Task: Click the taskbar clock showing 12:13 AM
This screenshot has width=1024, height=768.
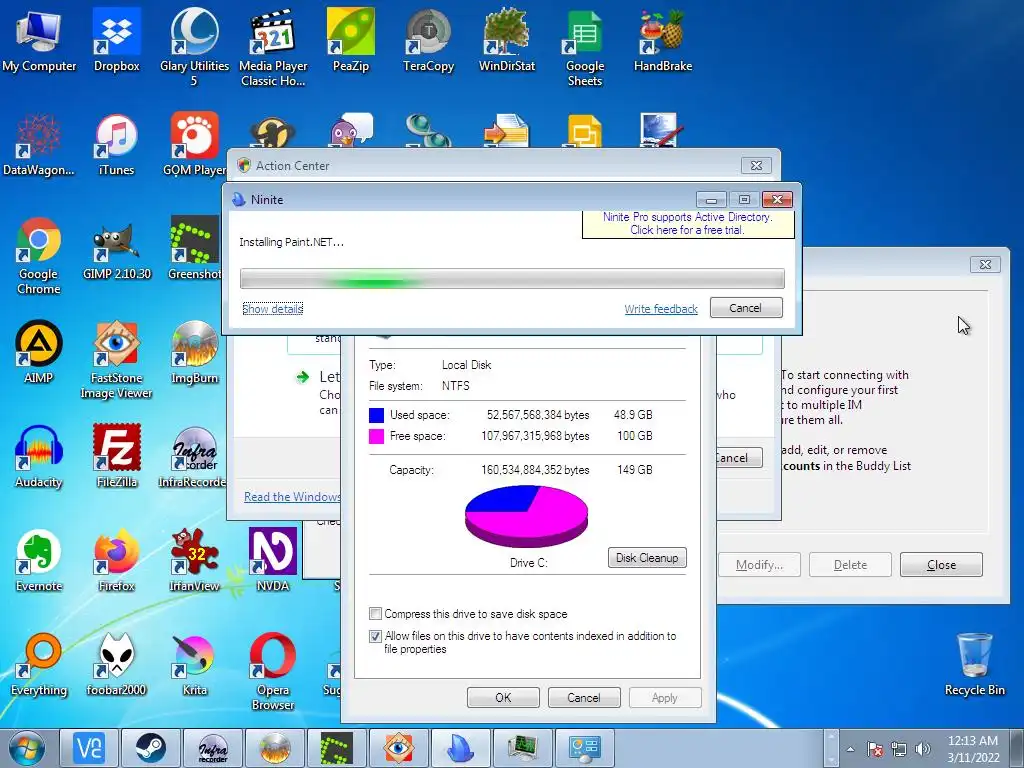Action: [x=972, y=748]
